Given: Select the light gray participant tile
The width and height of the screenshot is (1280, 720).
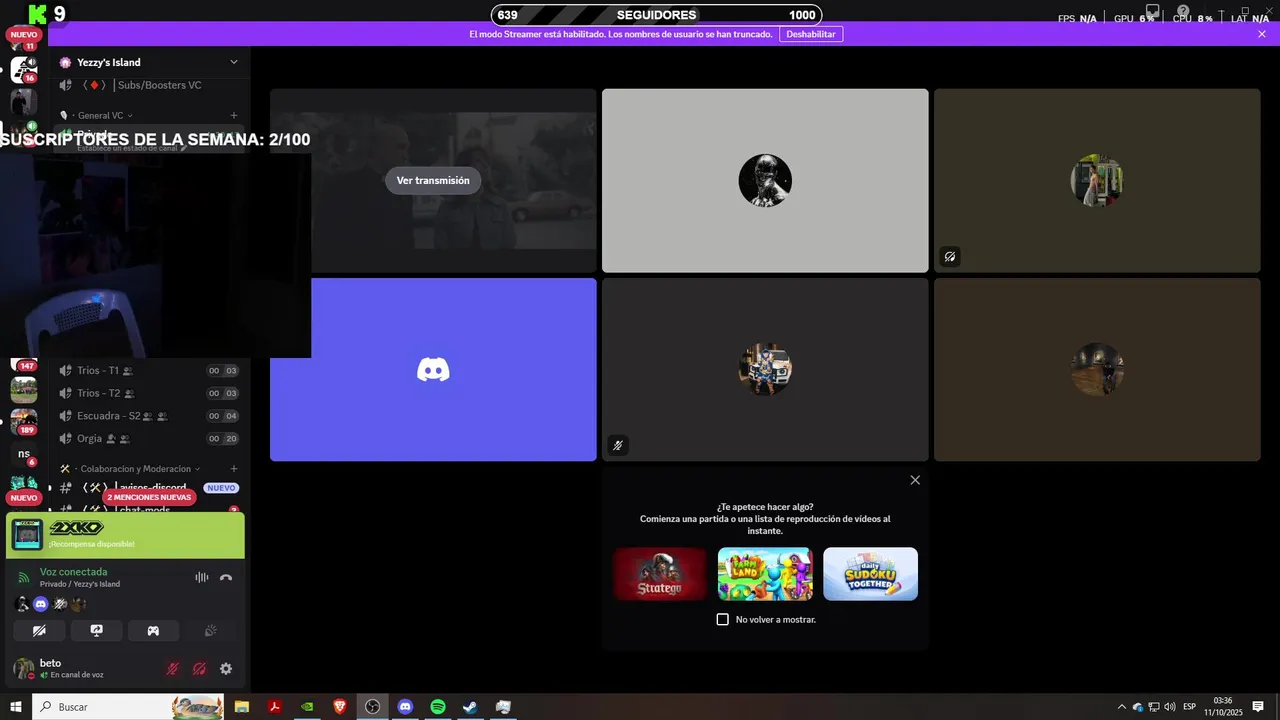Looking at the screenshot, I should click(765, 181).
